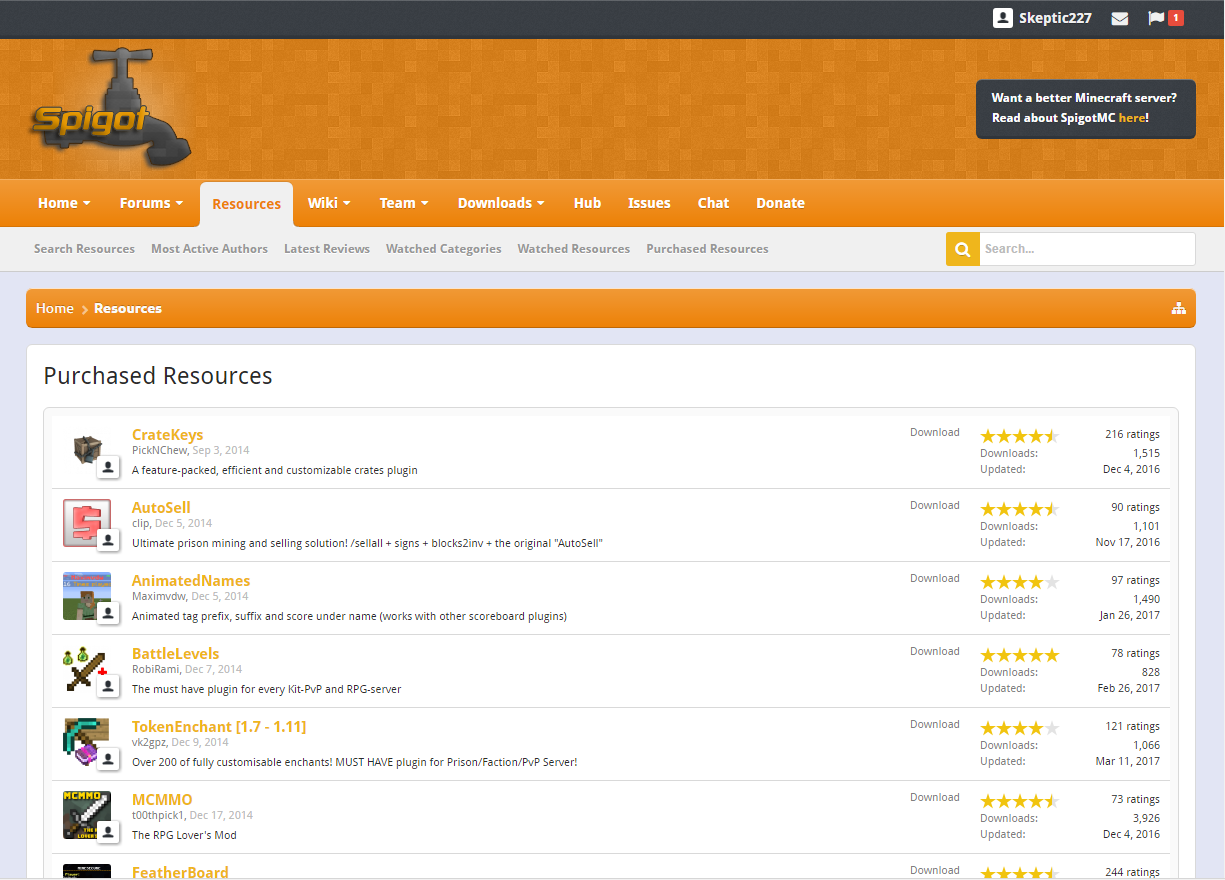
Task: Click the Skeptic227 user avatar icon
Action: click(1003, 18)
